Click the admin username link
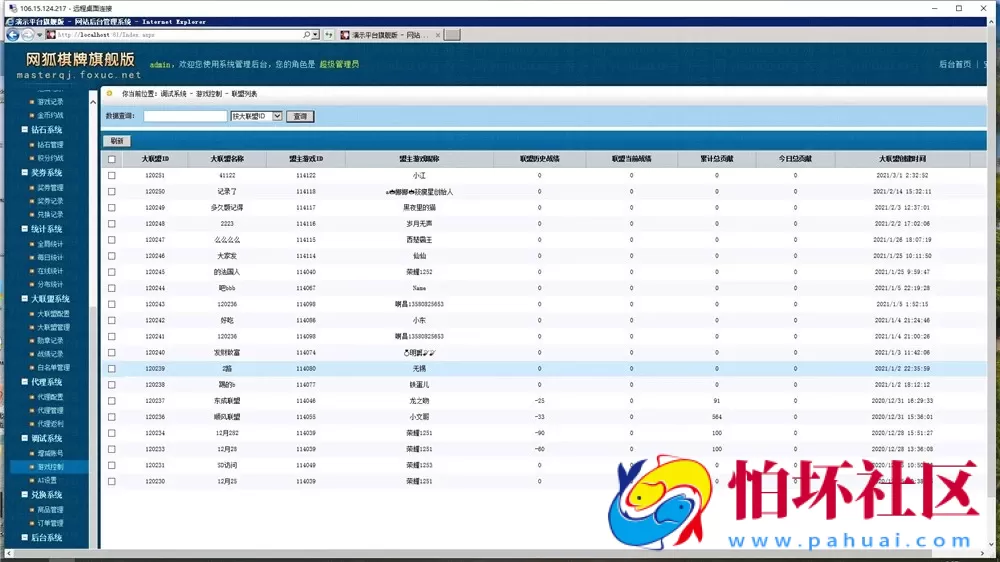This screenshot has width=1000, height=562. (160, 64)
